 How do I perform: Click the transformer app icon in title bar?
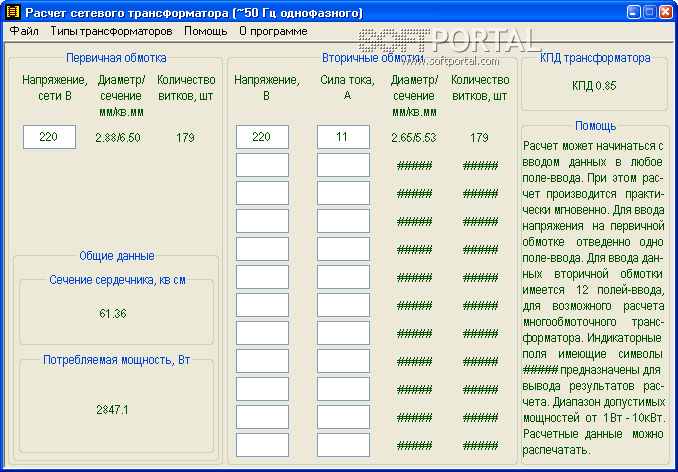coord(13,13)
